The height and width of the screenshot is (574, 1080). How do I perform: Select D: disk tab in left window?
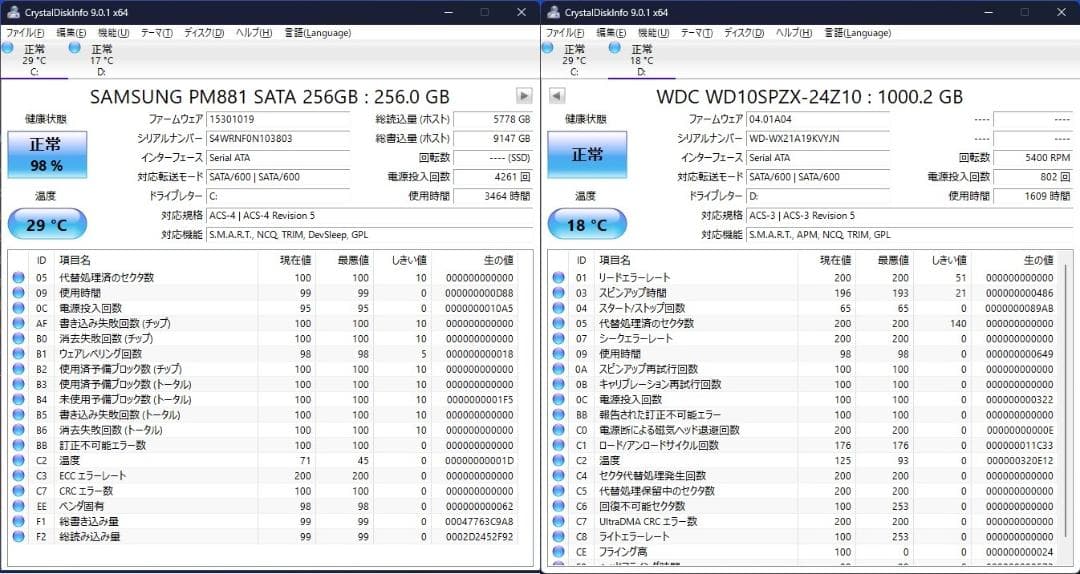[101, 60]
